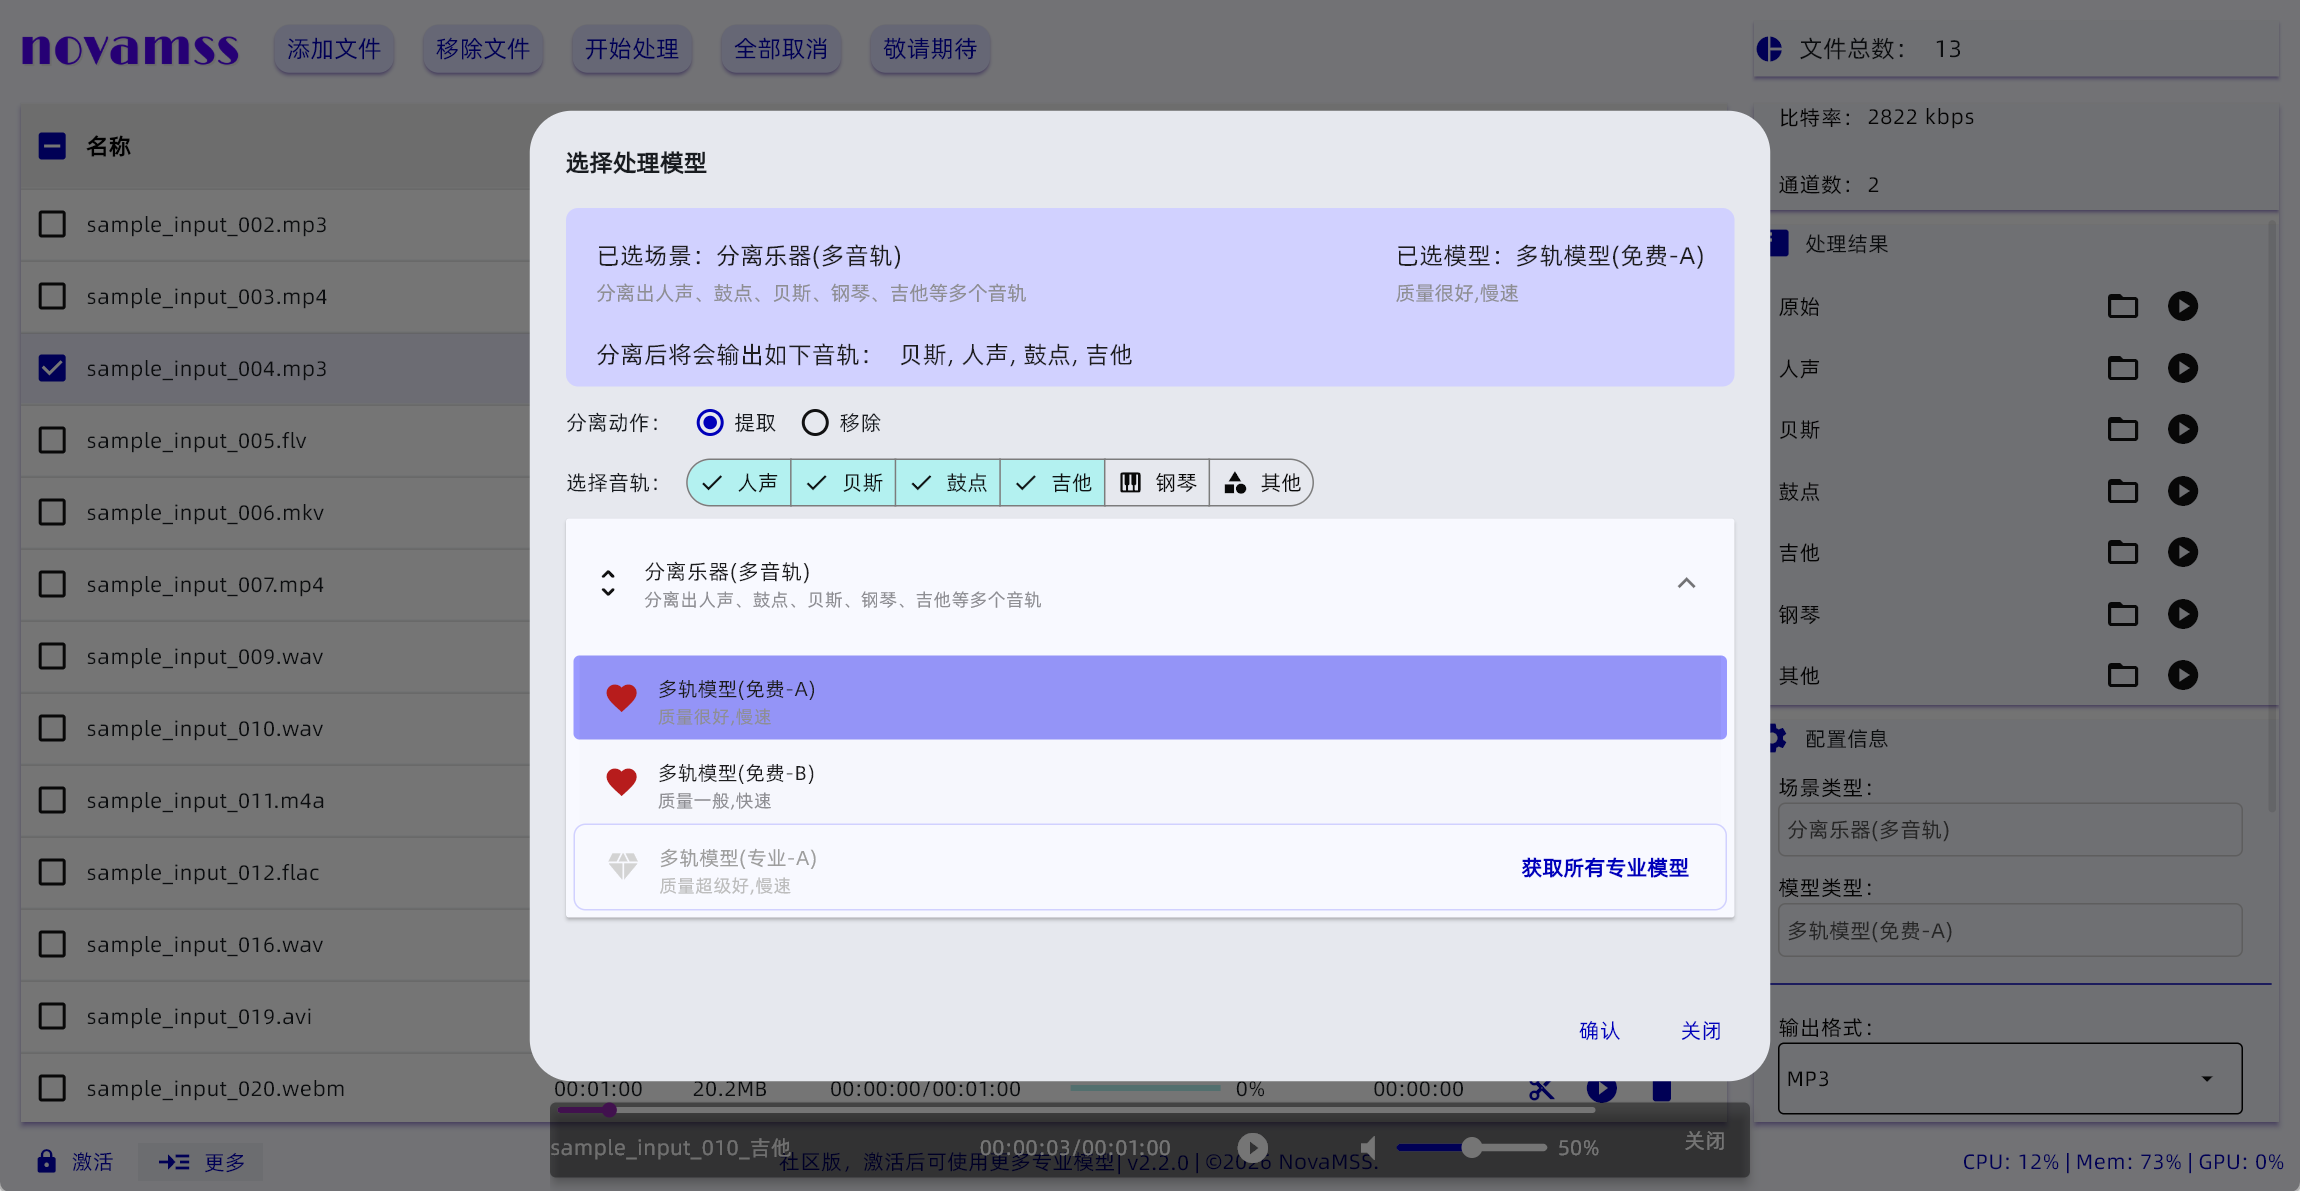Open folder for 人声 result track
The height and width of the screenshot is (1191, 2300).
2122,368
